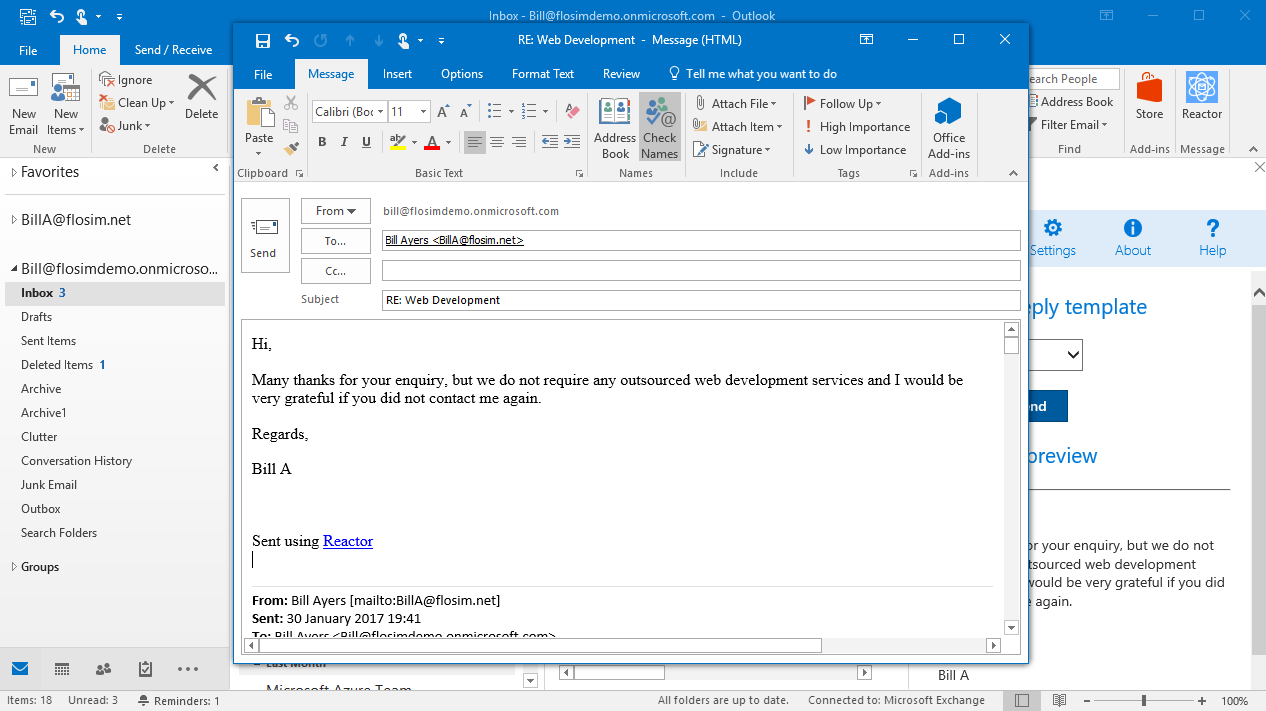Toggle Align Right
Screen dimensions: 1266x711
click(x=519, y=142)
